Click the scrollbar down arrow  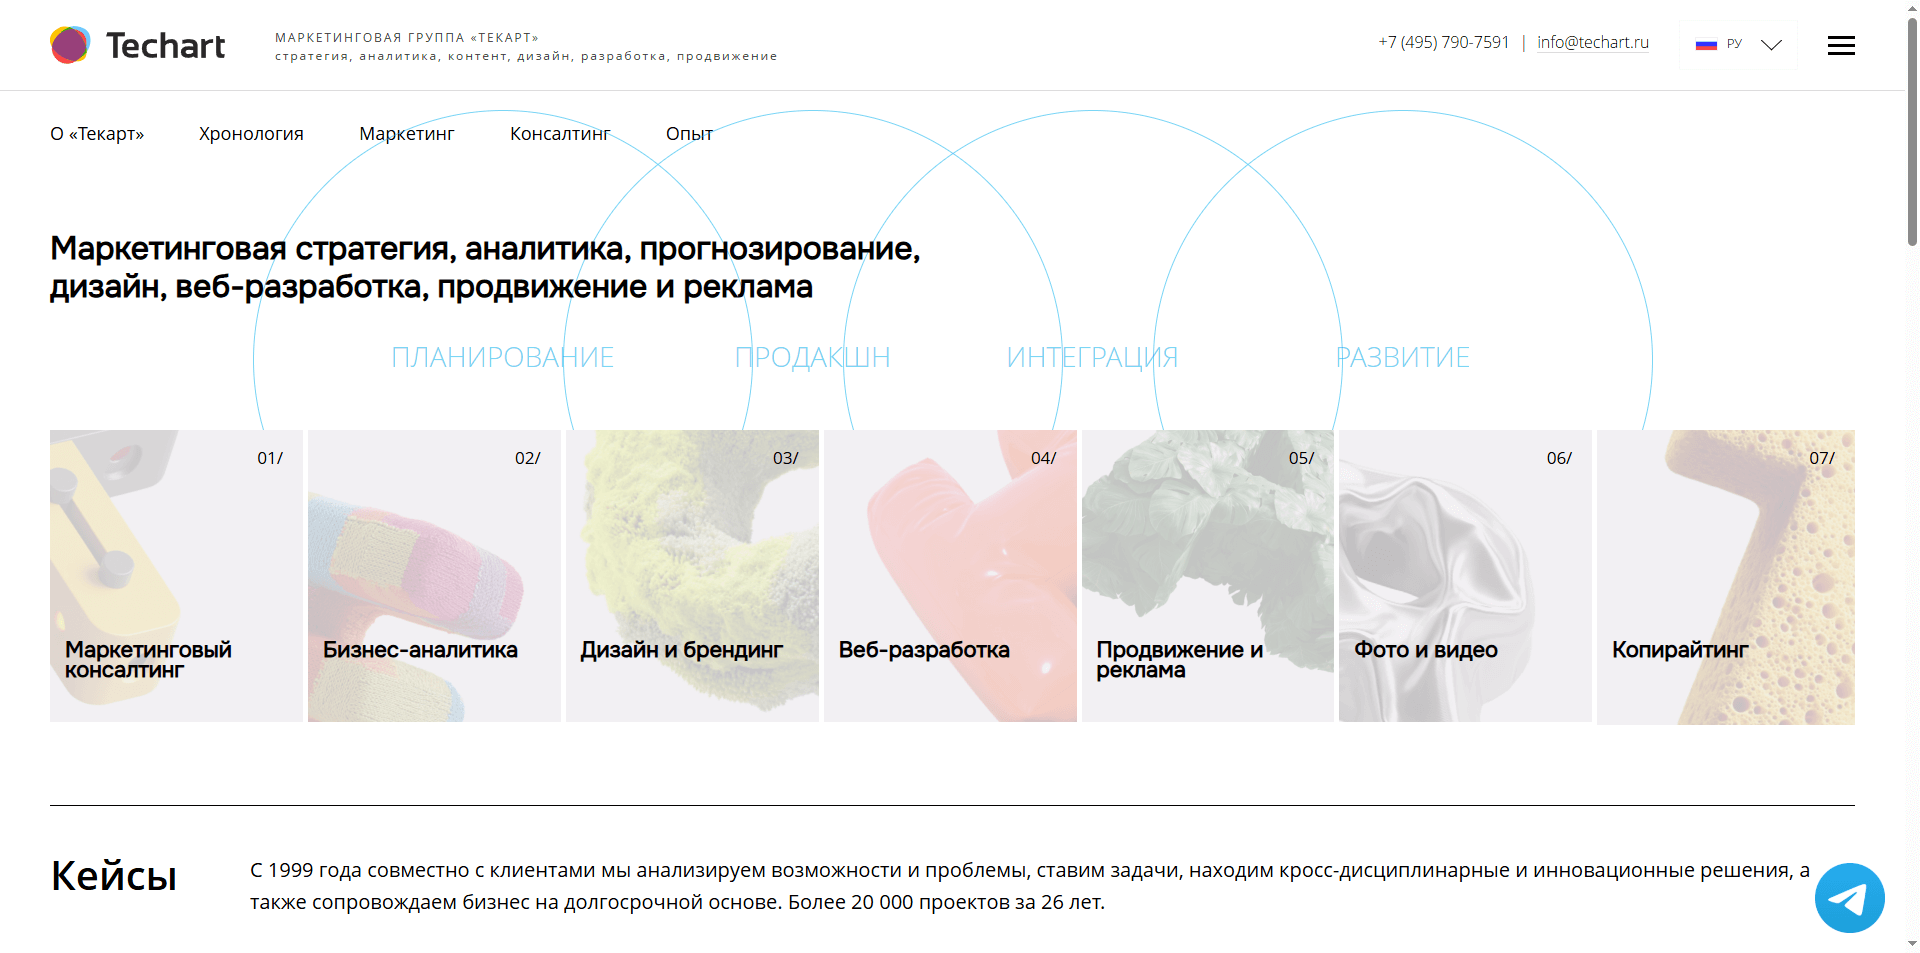pyautogui.click(x=1911, y=945)
